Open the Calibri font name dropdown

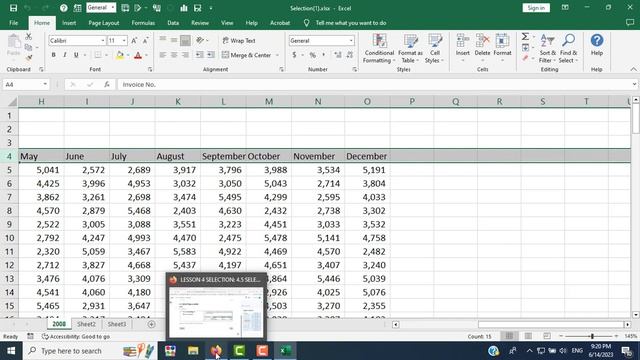tap(103, 41)
